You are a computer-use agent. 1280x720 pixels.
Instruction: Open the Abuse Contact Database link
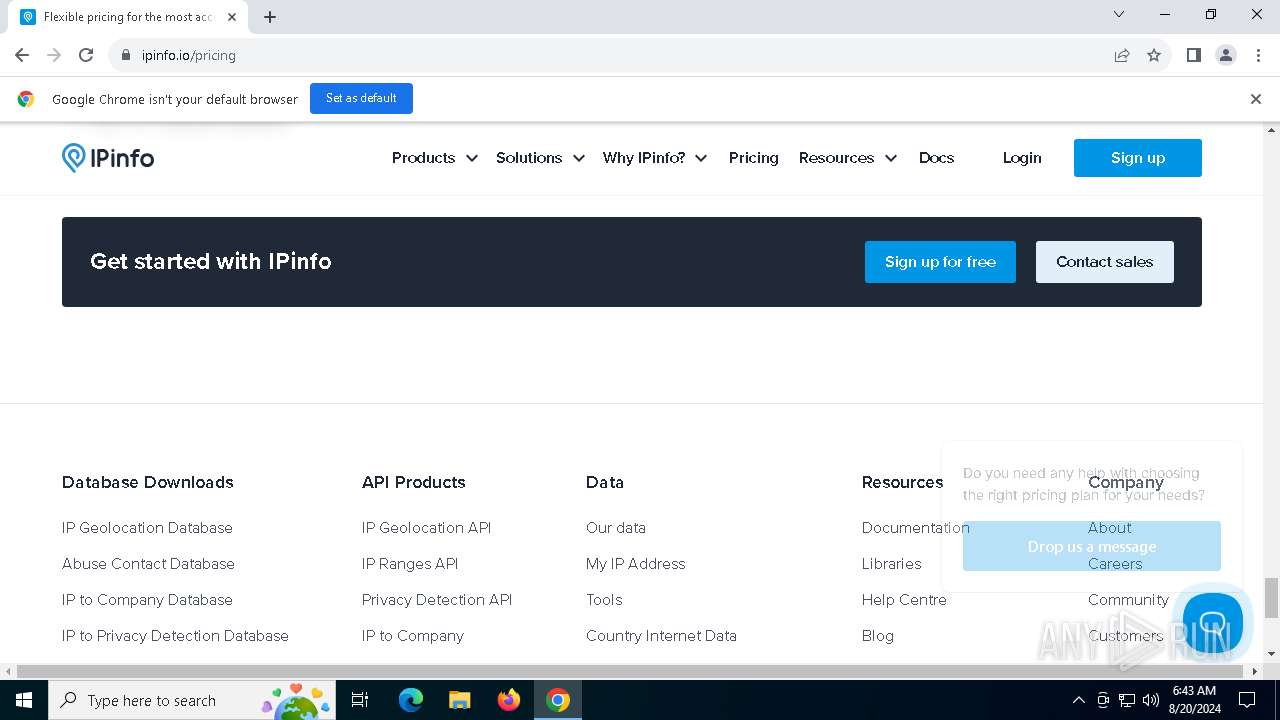pyautogui.click(x=148, y=564)
